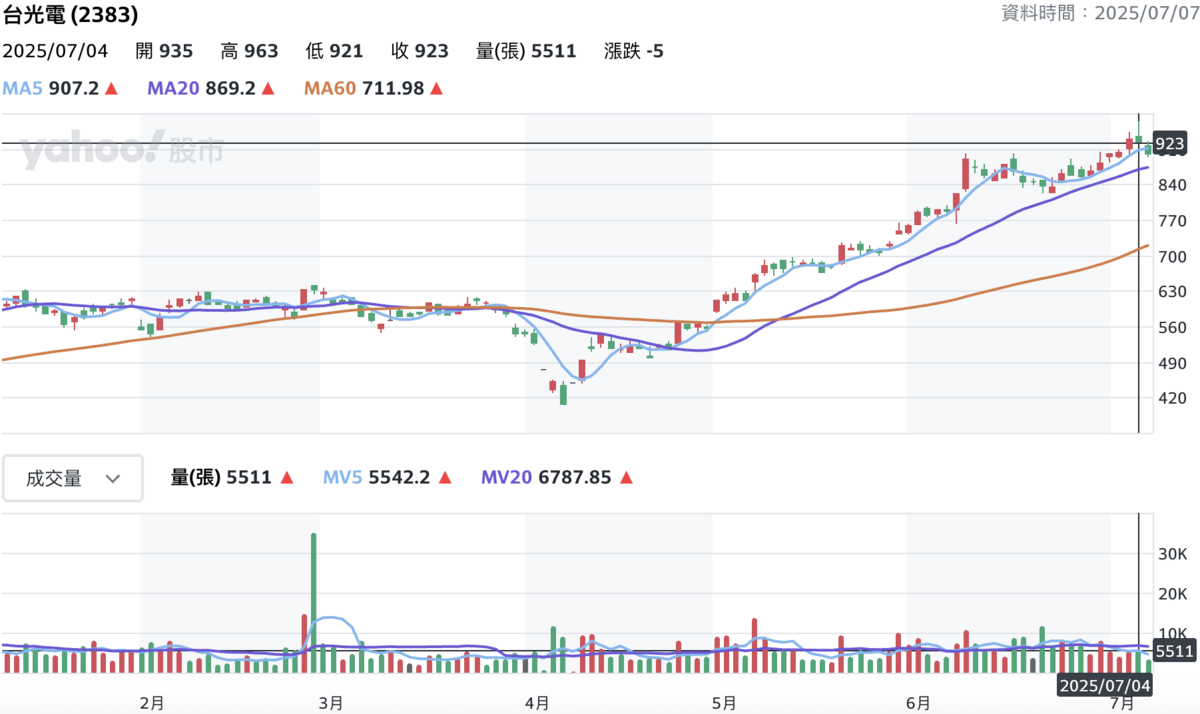
Task: Click the red up-arrow beside MA5 907.2
Action: coord(111,88)
